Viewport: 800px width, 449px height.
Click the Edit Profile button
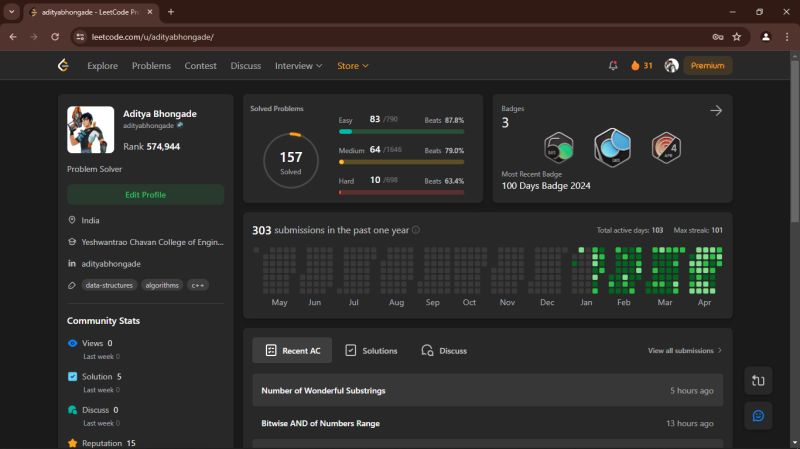[x=145, y=194]
